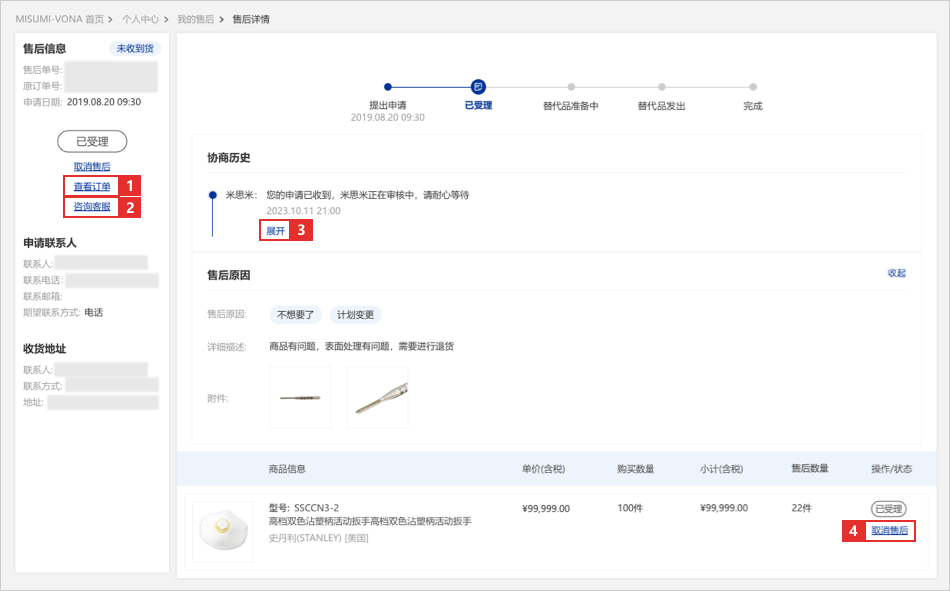This screenshot has height=591, width=950.
Task: Click the 已受理 status button in sidebar
Action: click(92, 141)
